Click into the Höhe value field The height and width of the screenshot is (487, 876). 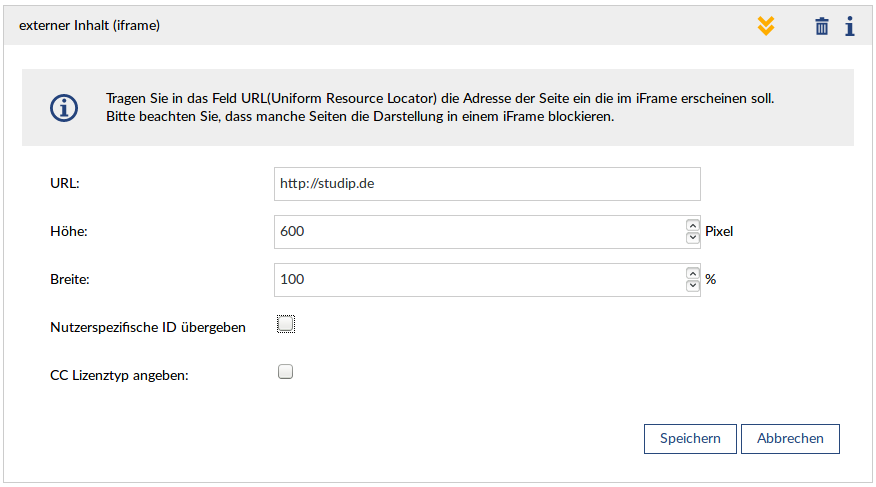(478, 231)
